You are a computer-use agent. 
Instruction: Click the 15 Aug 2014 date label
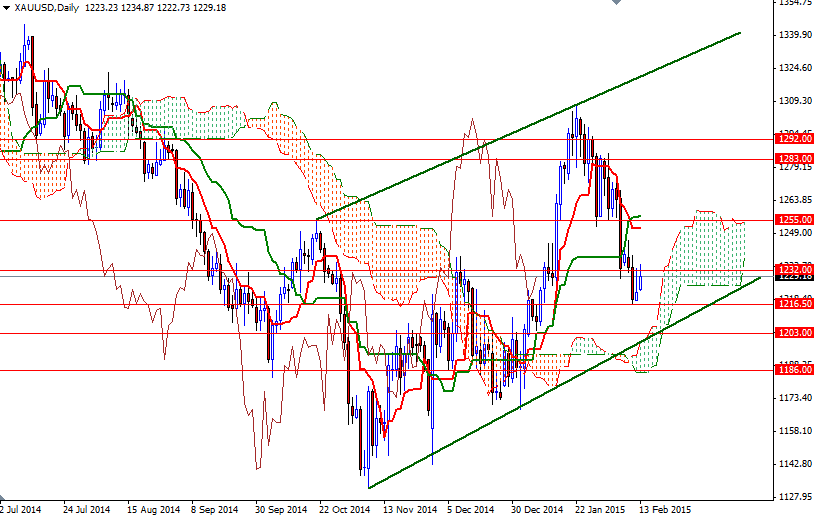click(153, 510)
